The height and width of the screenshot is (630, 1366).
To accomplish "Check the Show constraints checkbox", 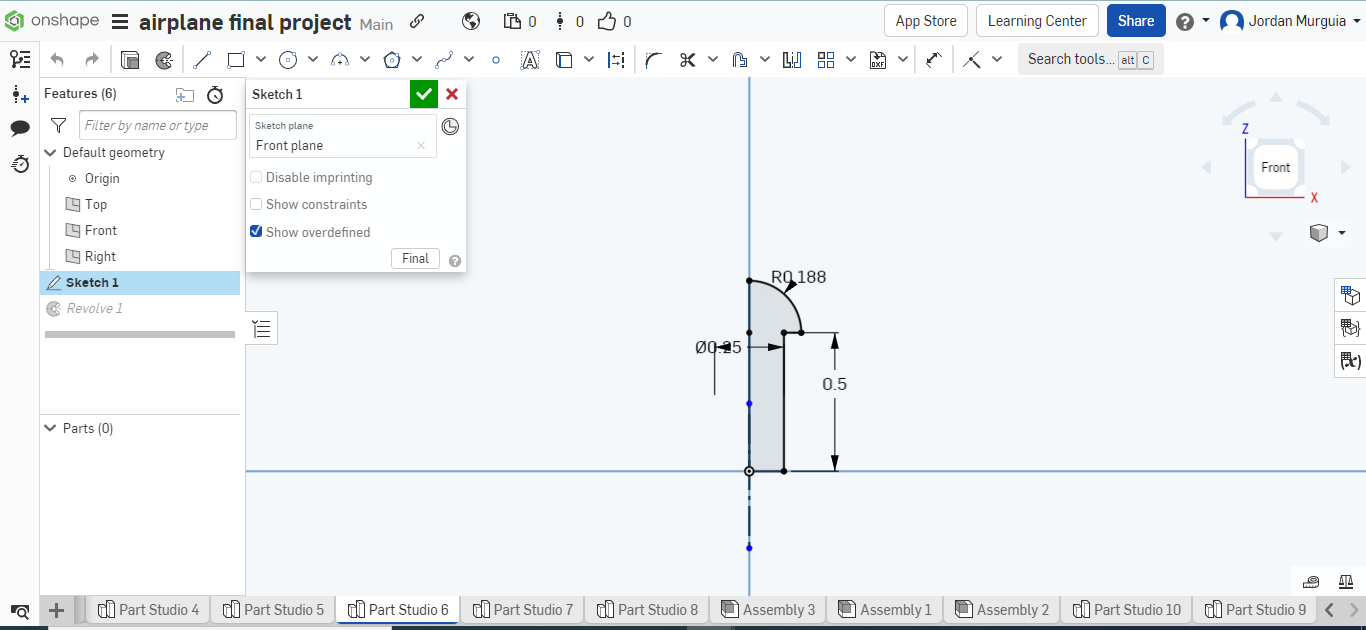I will [x=256, y=204].
